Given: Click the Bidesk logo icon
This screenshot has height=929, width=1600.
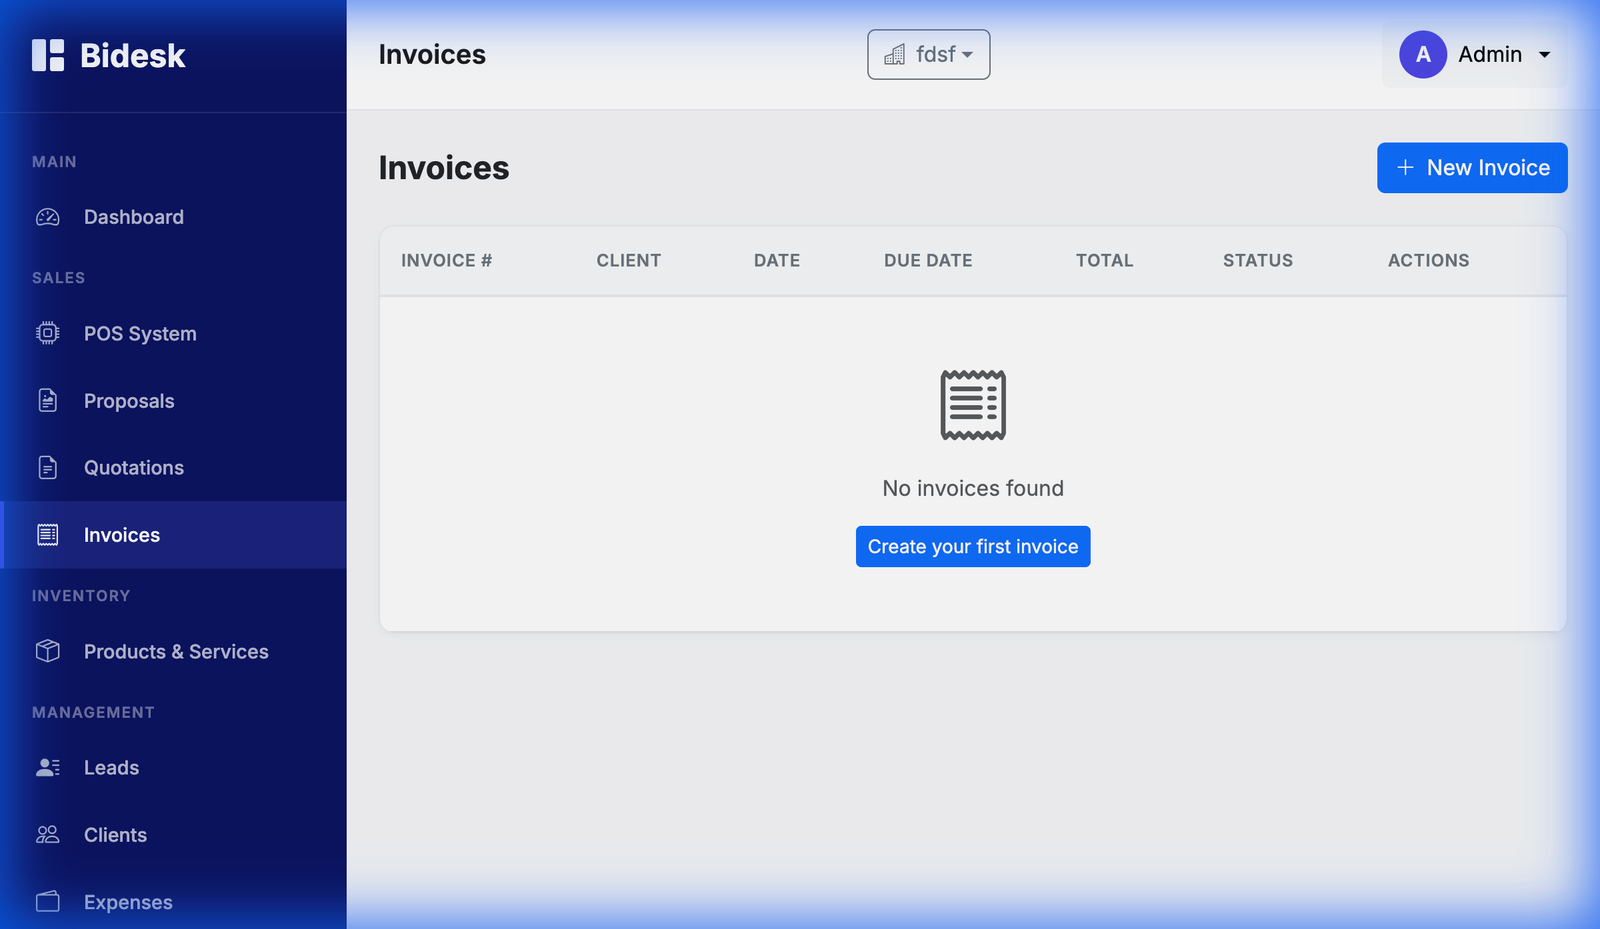Looking at the screenshot, I should pos(47,55).
